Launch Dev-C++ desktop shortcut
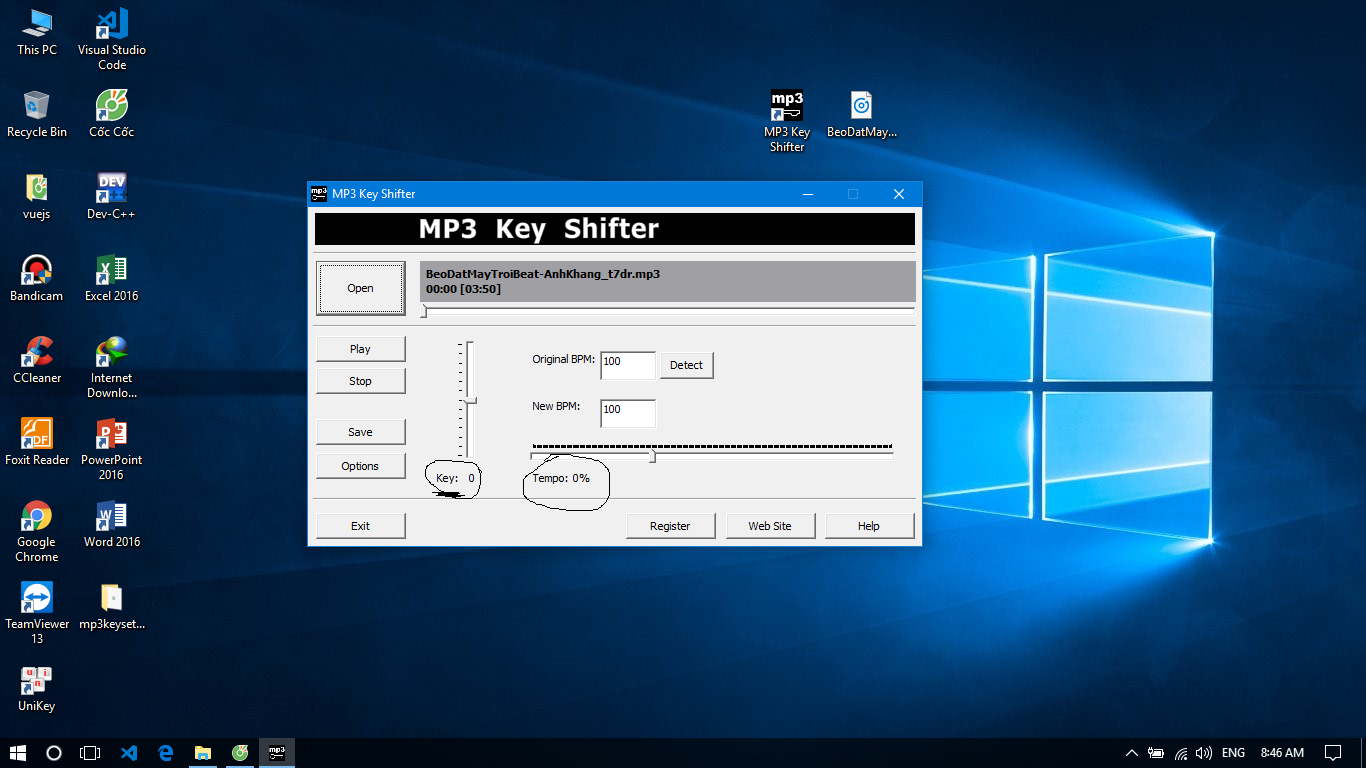The height and width of the screenshot is (768, 1366). point(112,196)
